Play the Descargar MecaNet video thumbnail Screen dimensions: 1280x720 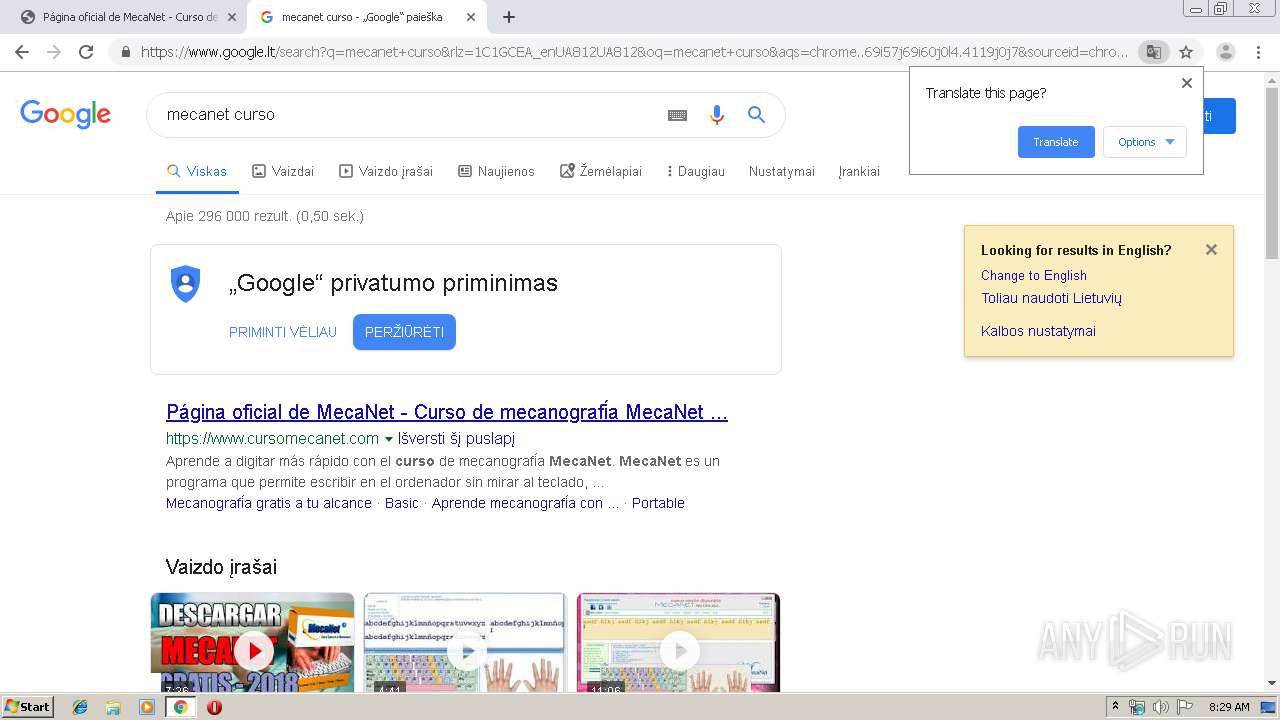click(x=253, y=642)
